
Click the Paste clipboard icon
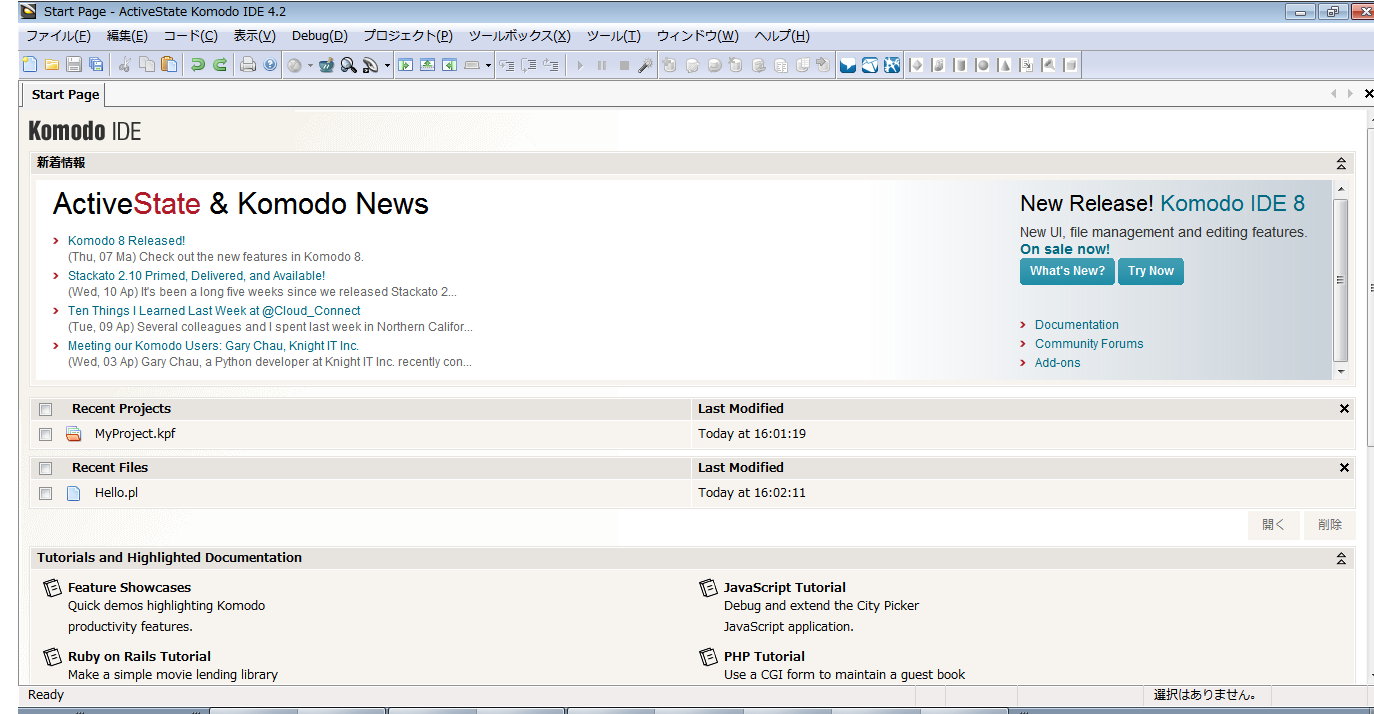pyautogui.click(x=169, y=65)
